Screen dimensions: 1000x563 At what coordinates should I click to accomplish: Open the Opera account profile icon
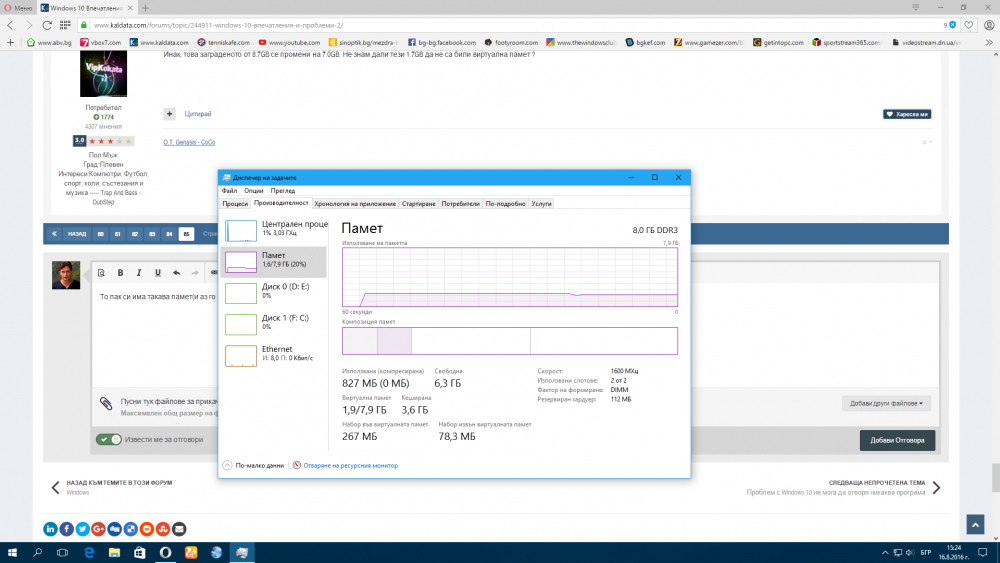[x=989, y=25]
